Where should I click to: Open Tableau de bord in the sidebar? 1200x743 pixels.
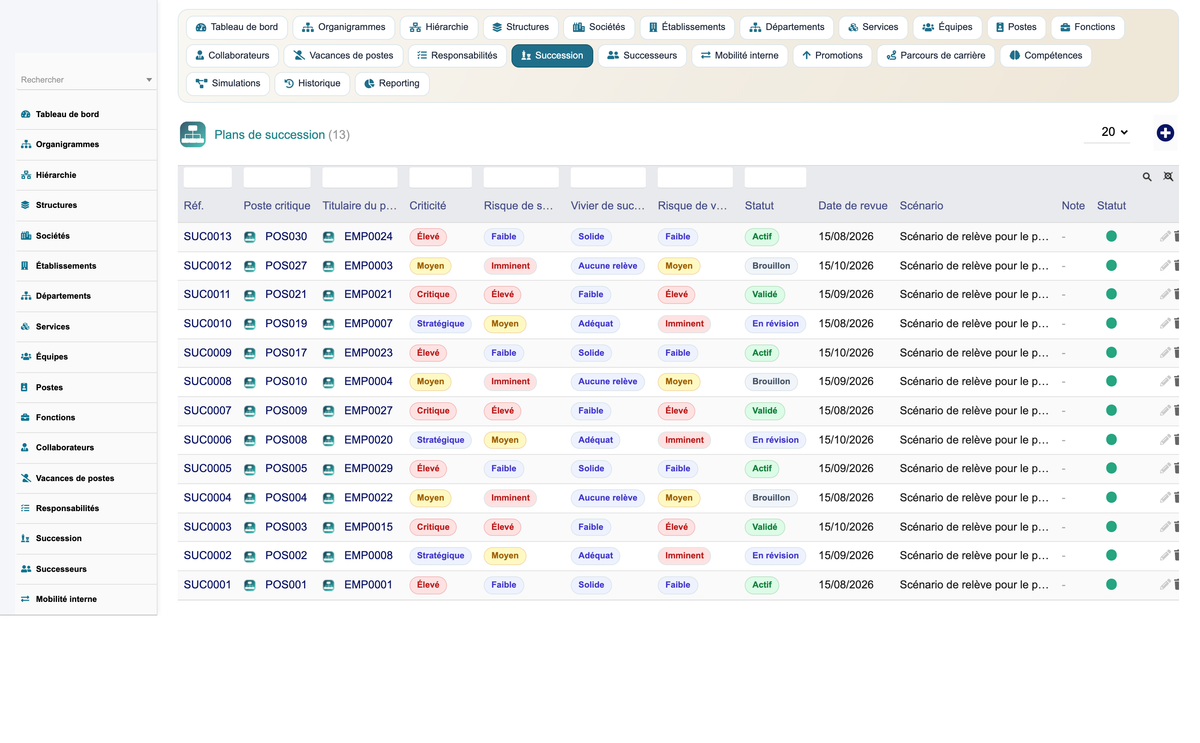[67, 114]
